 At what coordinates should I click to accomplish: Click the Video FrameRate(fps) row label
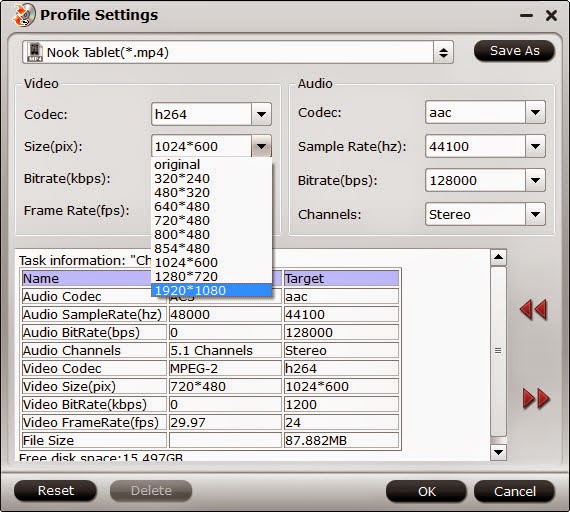pyautogui.click(x=94, y=423)
